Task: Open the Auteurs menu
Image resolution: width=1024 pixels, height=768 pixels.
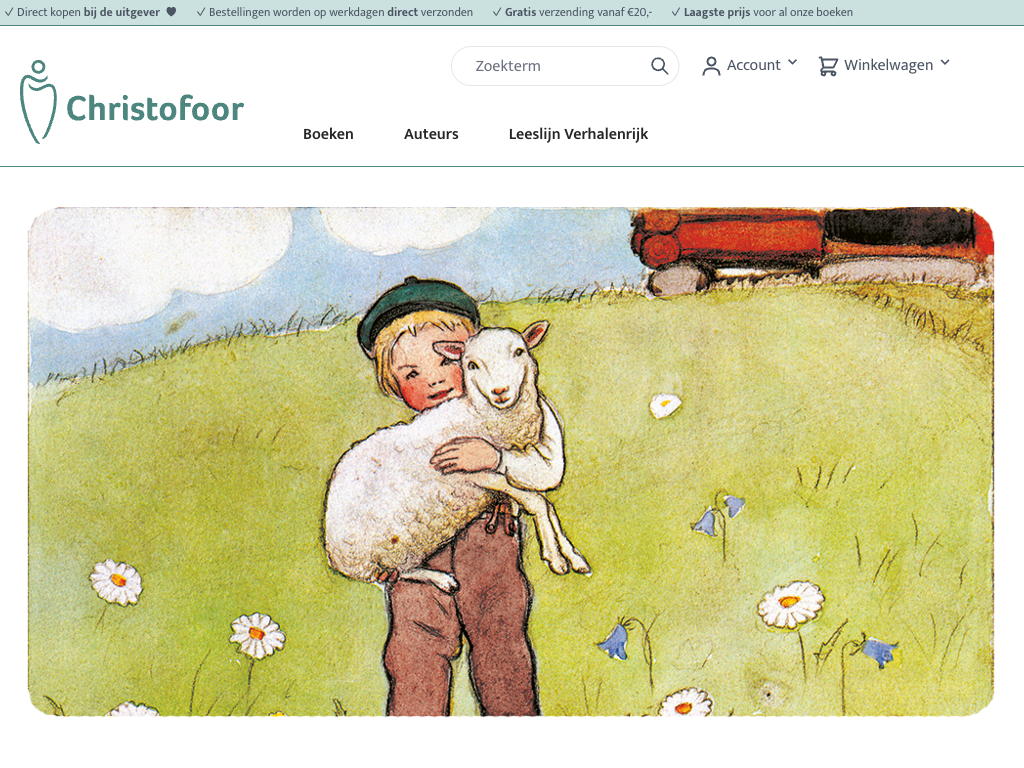Action: coord(431,134)
